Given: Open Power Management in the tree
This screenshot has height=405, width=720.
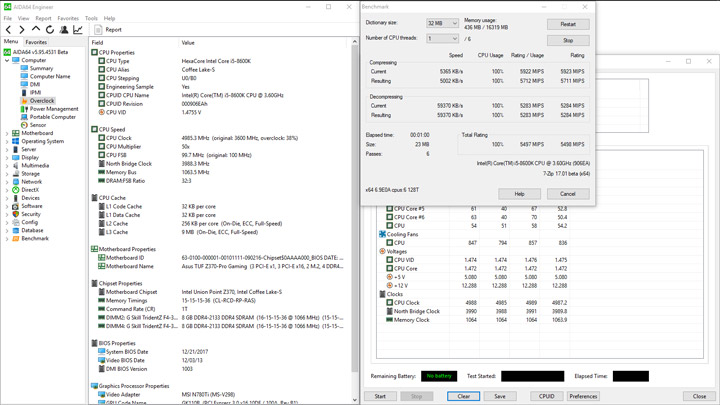Looking at the screenshot, I should click(54, 109).
